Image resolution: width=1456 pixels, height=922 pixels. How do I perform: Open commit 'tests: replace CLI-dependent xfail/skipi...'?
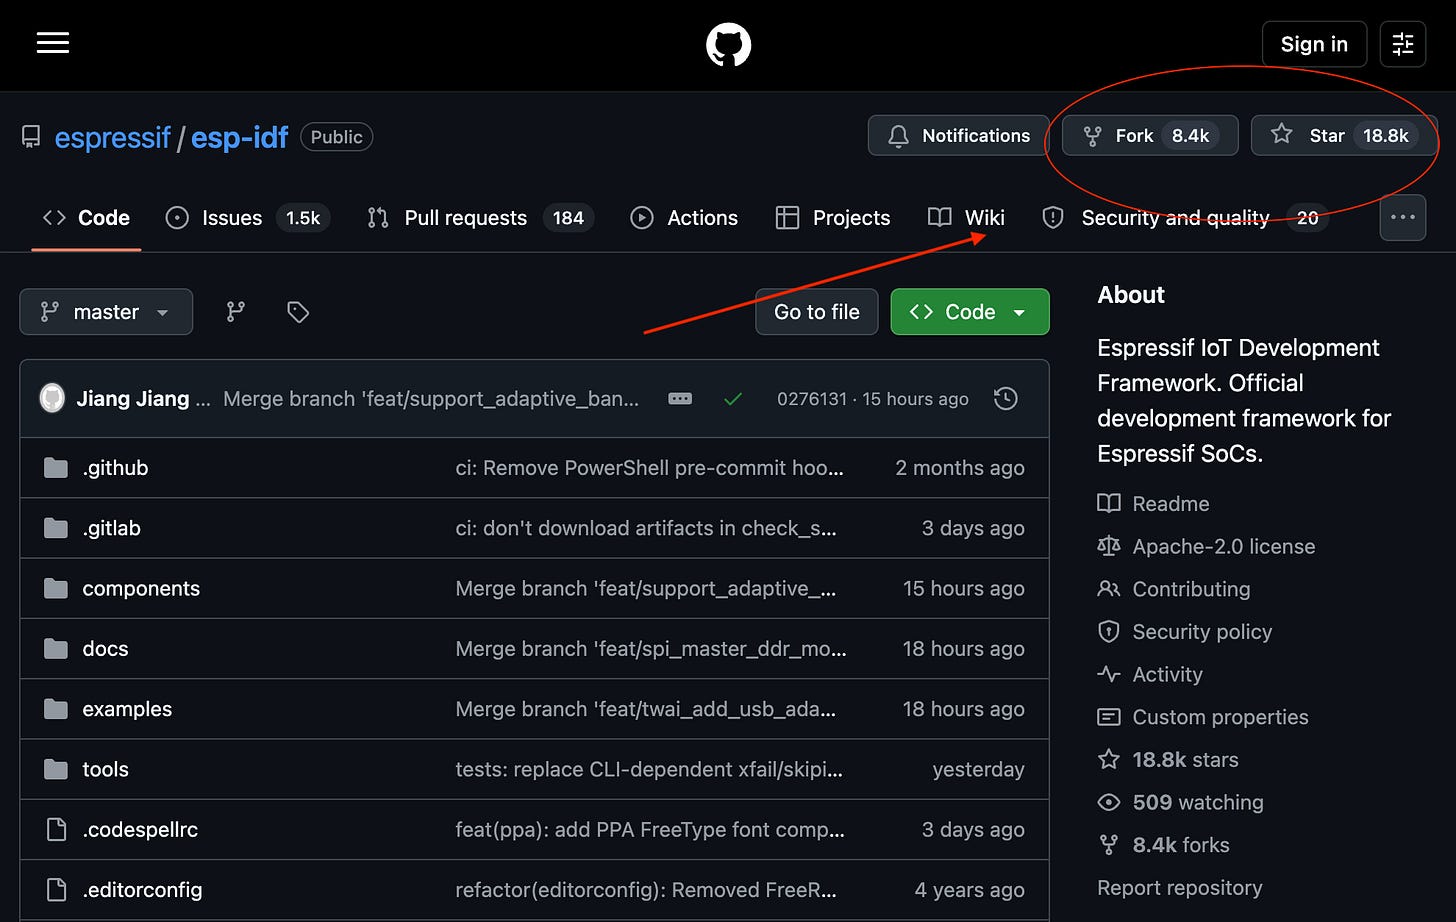(649, 769)
